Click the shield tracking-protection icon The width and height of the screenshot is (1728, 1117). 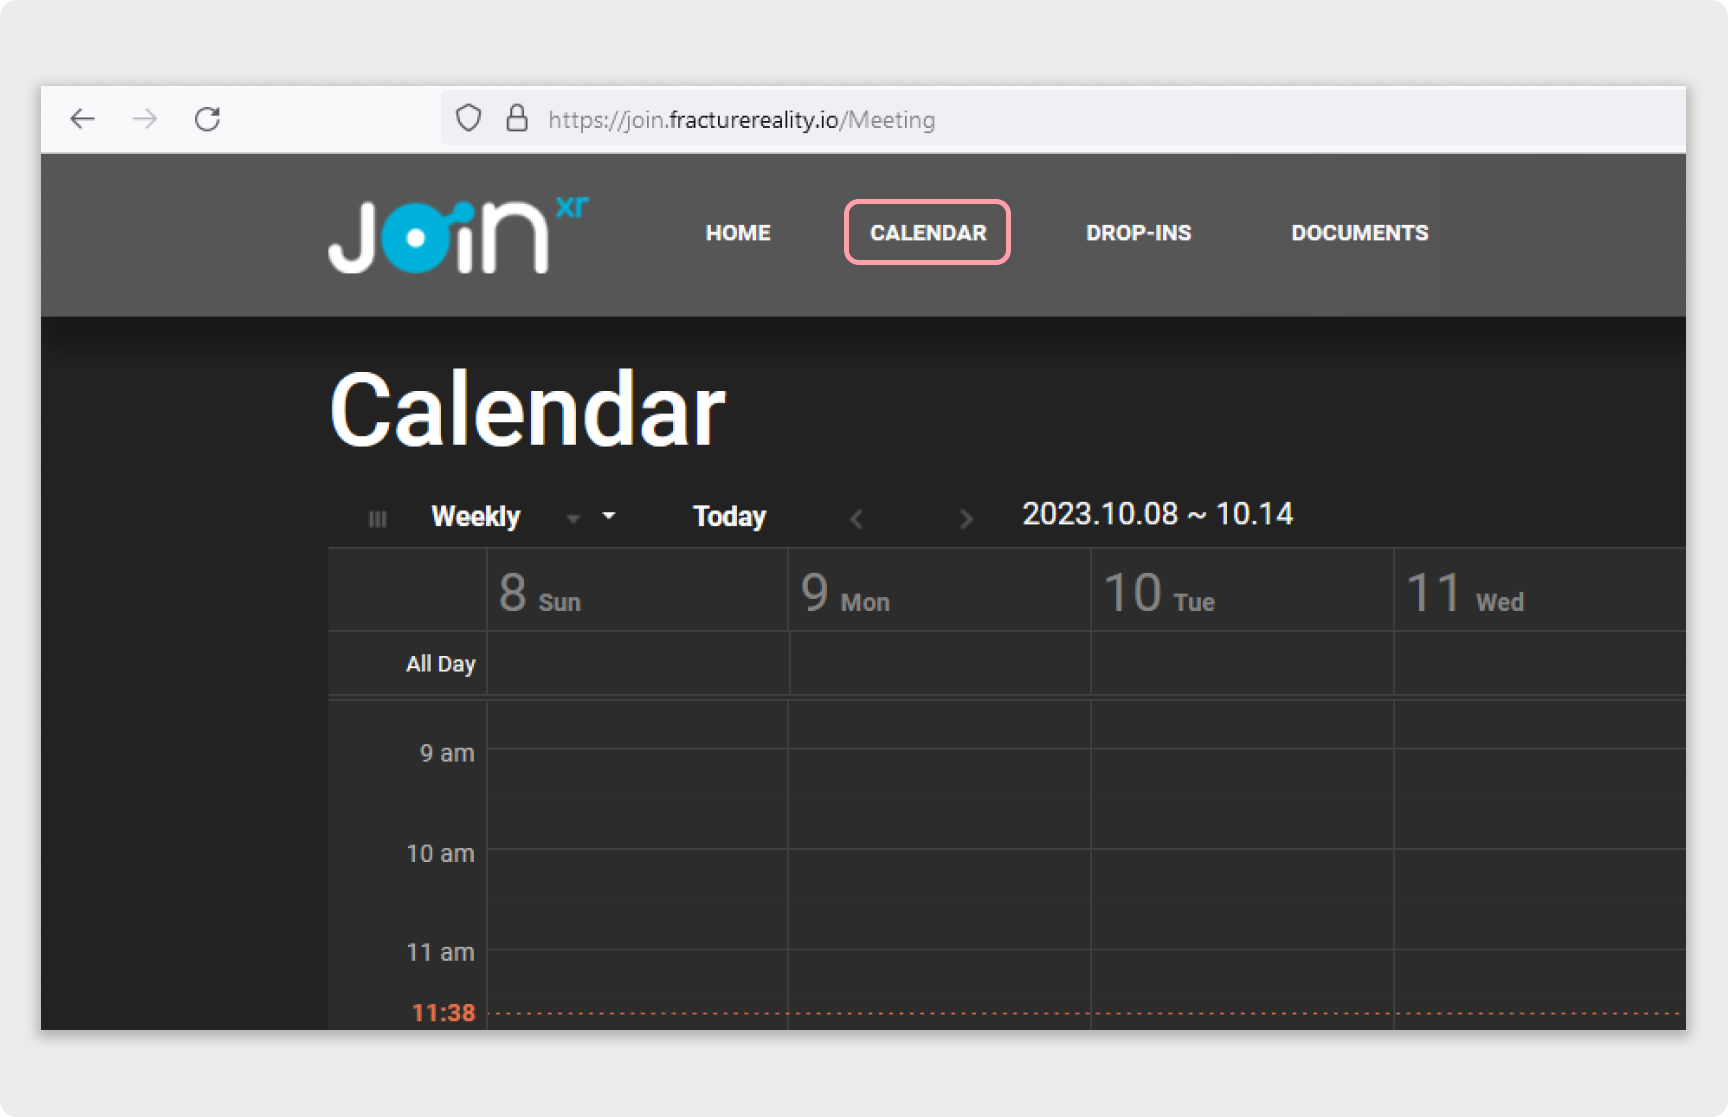pyautogui.click(x=468, y=117)
